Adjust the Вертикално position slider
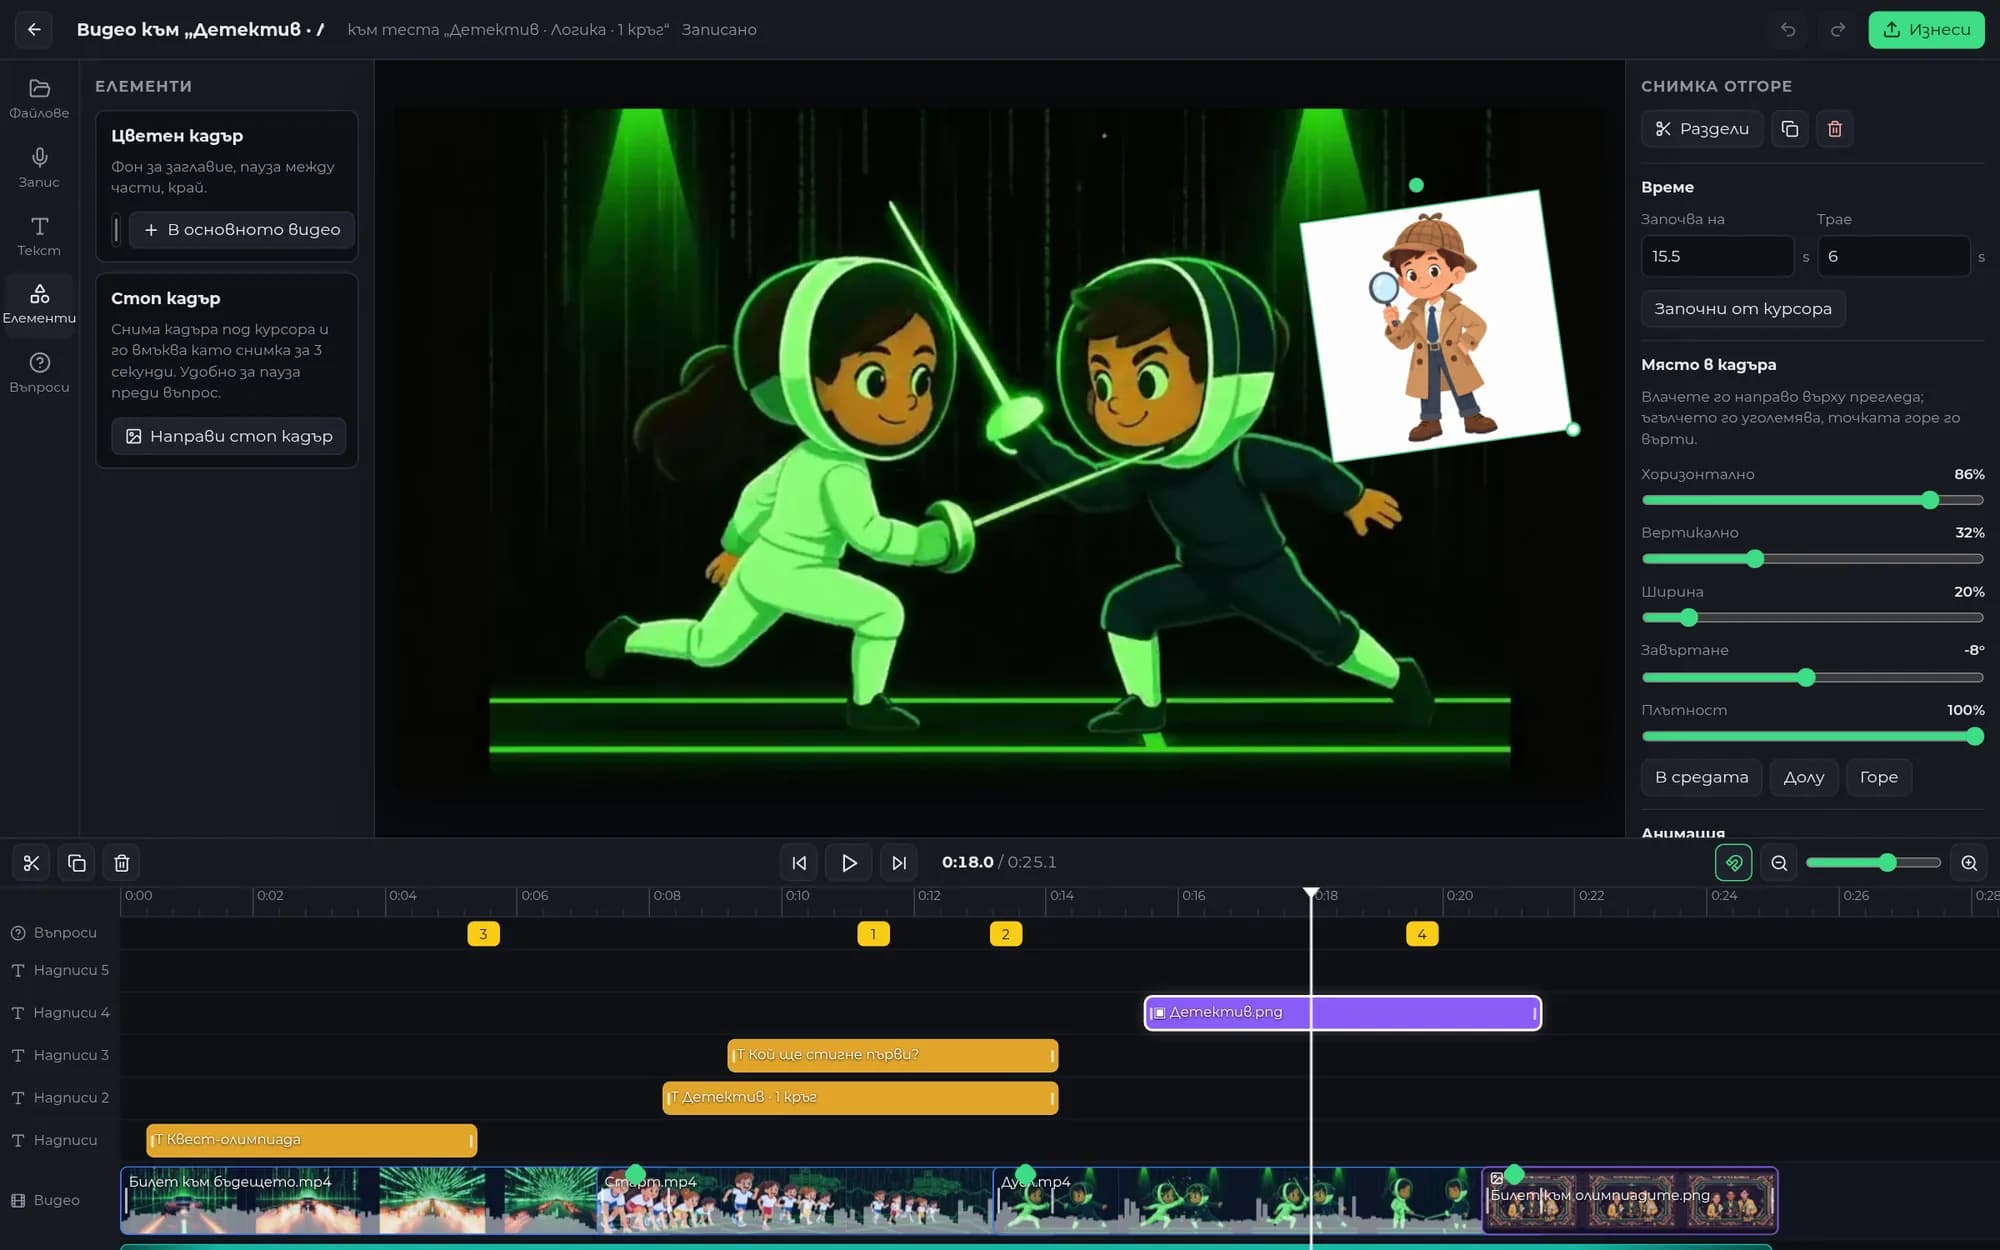Image resolution: width=2000 pixels, height=1250 pixels. 1812,559
